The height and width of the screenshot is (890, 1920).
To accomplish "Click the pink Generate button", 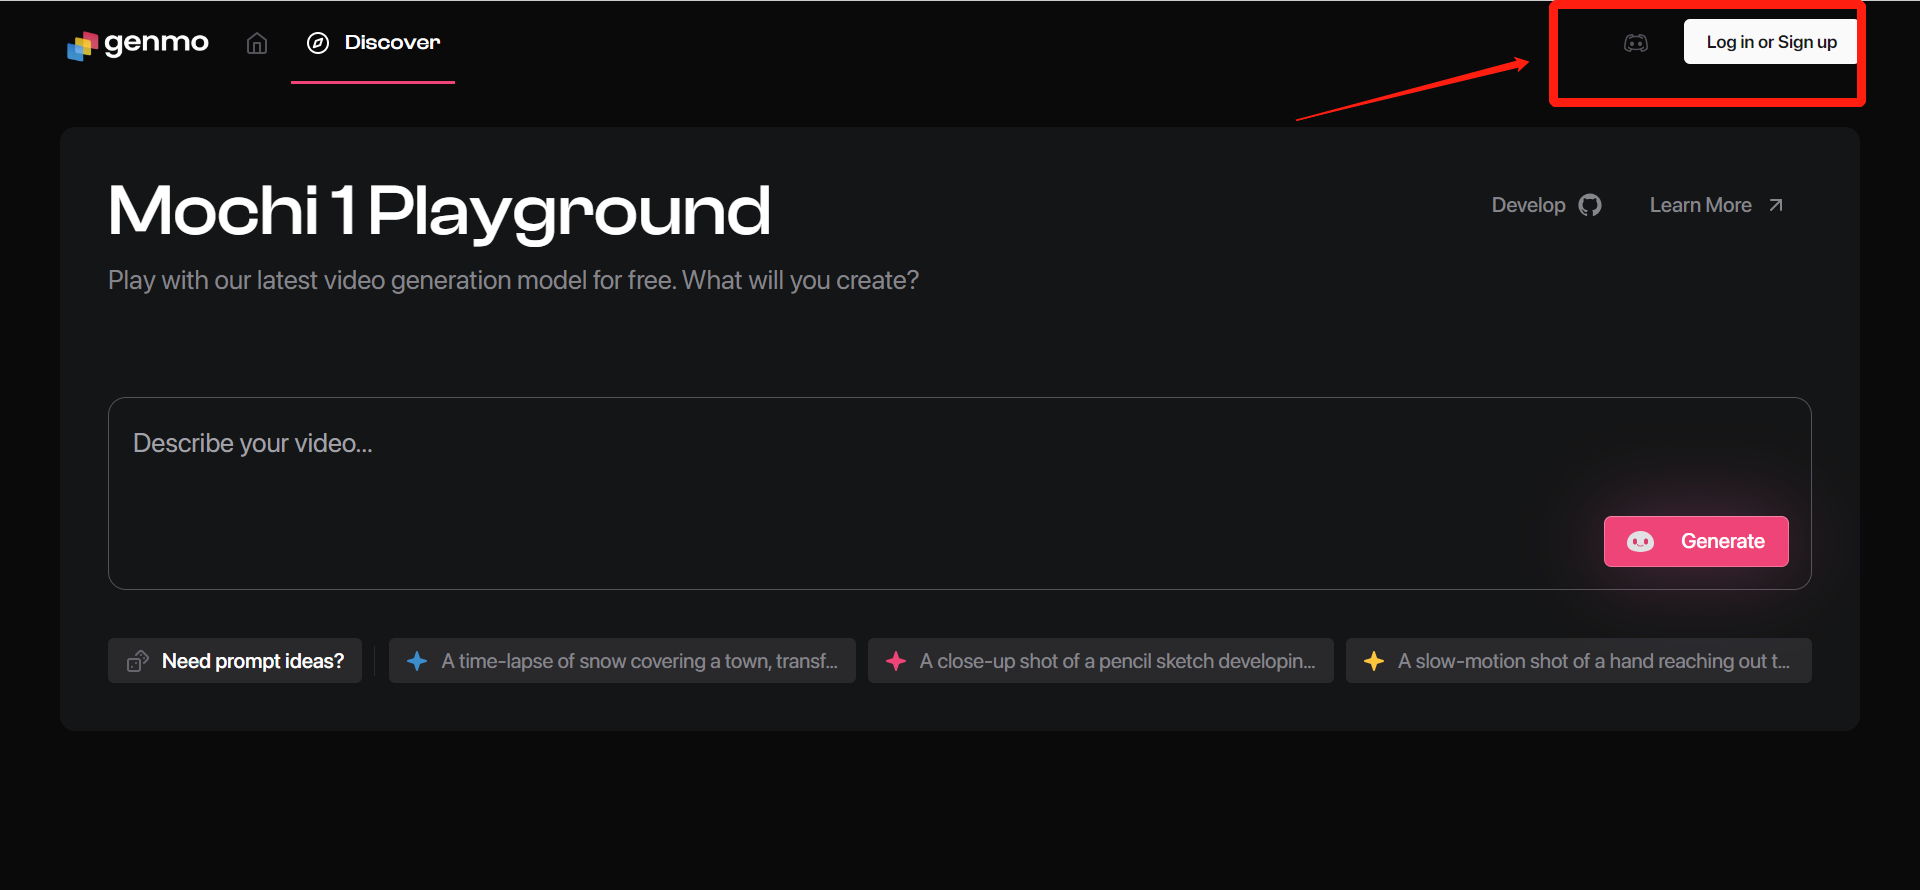I will pos(1696,541).
